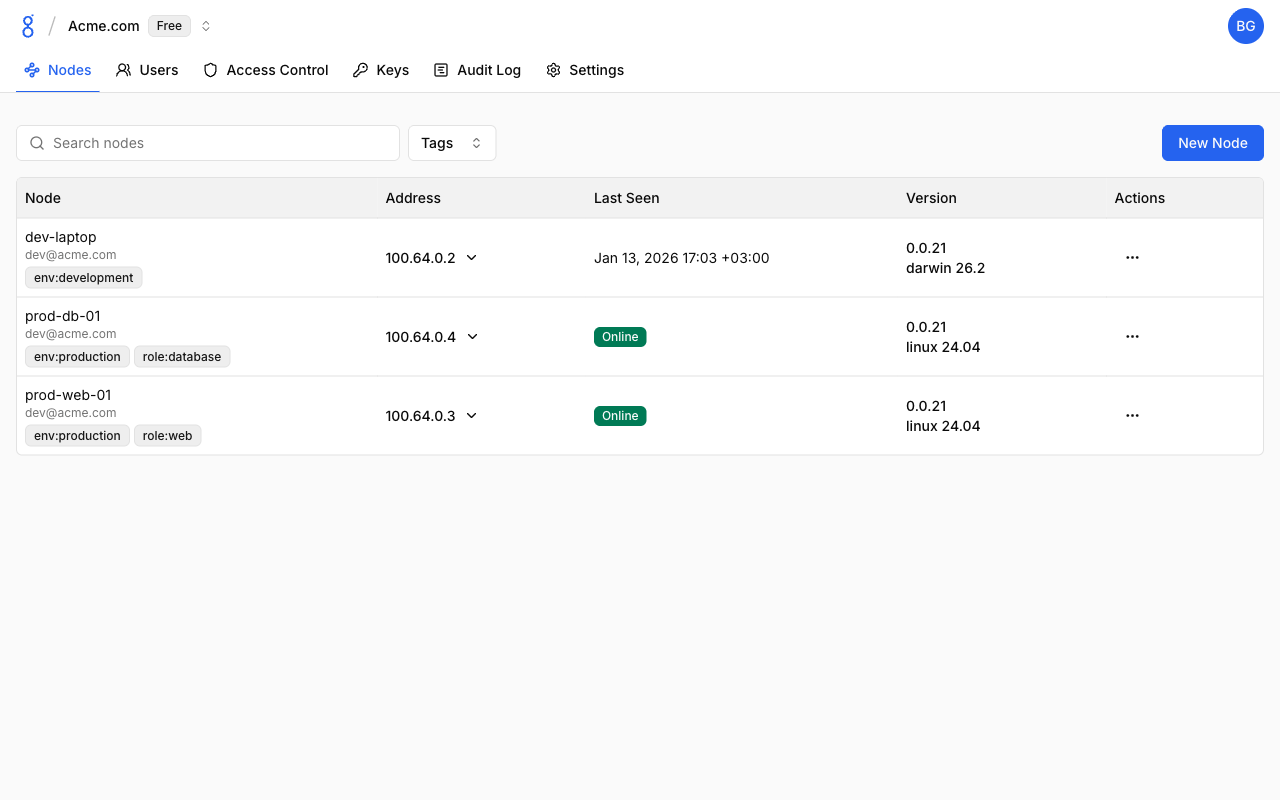Click the search magnifier icon
The image size is (1280, 800).
tap(37, 143)
